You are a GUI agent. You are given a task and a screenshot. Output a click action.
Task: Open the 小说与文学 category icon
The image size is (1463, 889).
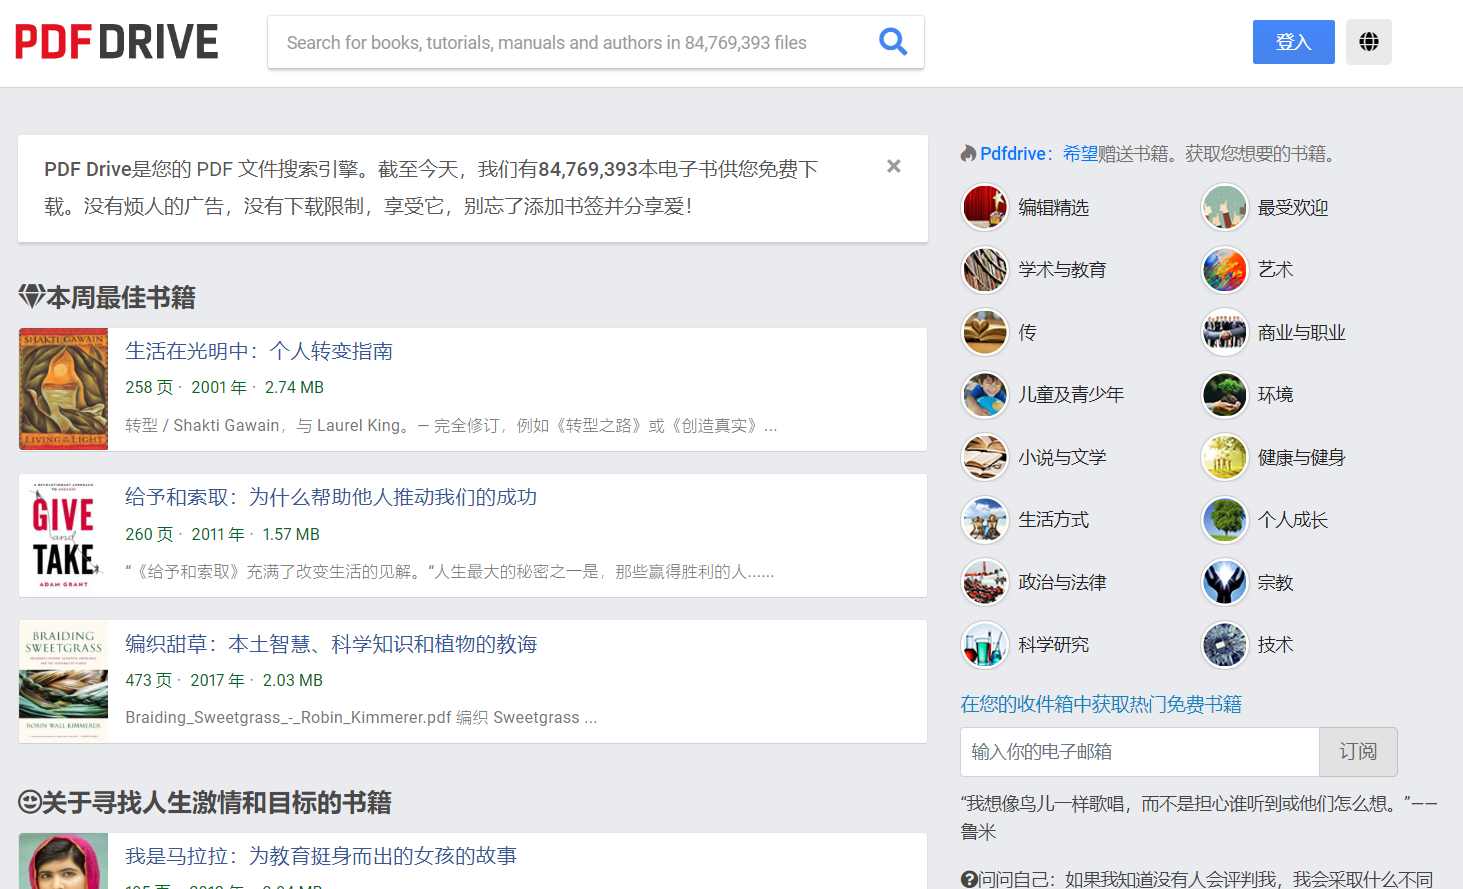[985, 458]
